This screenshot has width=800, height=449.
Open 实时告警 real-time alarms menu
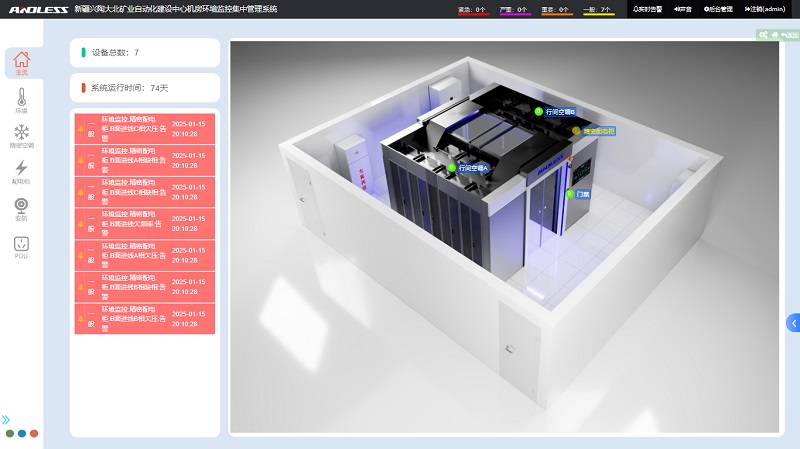(x=648, y=8)
